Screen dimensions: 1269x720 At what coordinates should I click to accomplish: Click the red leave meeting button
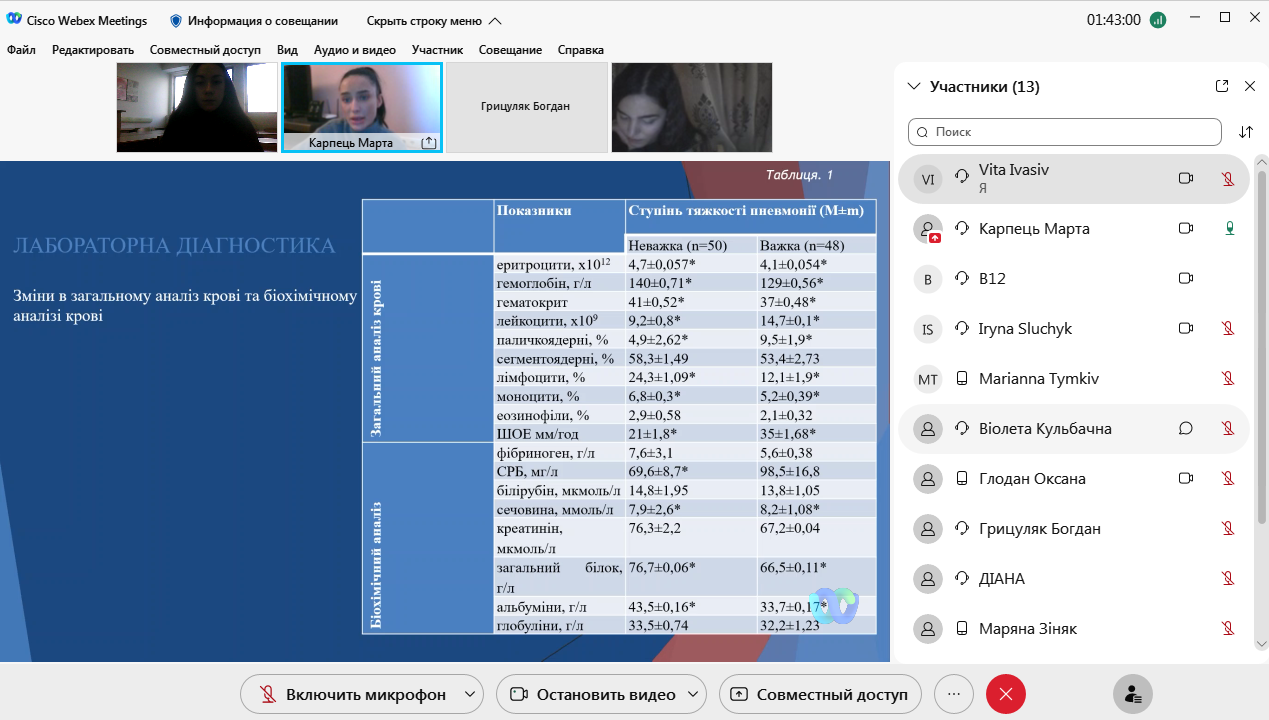click(x=1005, y=694)
